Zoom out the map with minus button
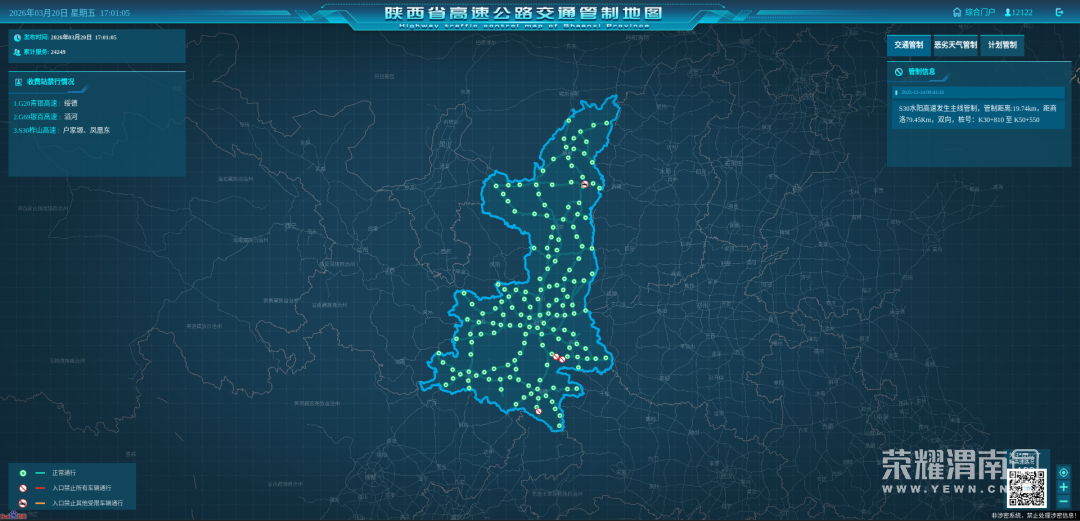The image size is (1080, 521). pyautogui.click(x=1063, y=501)
